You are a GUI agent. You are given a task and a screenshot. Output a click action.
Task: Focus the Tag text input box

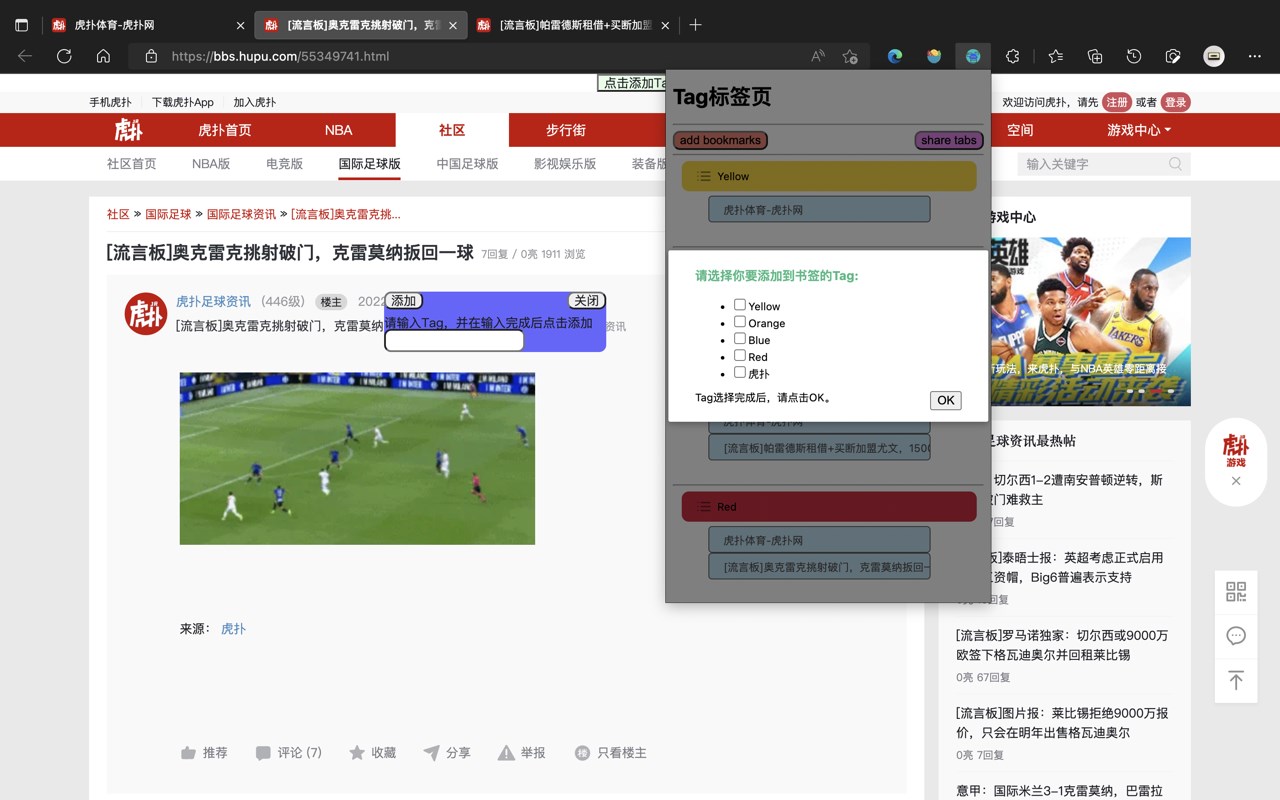pos(454,341)
